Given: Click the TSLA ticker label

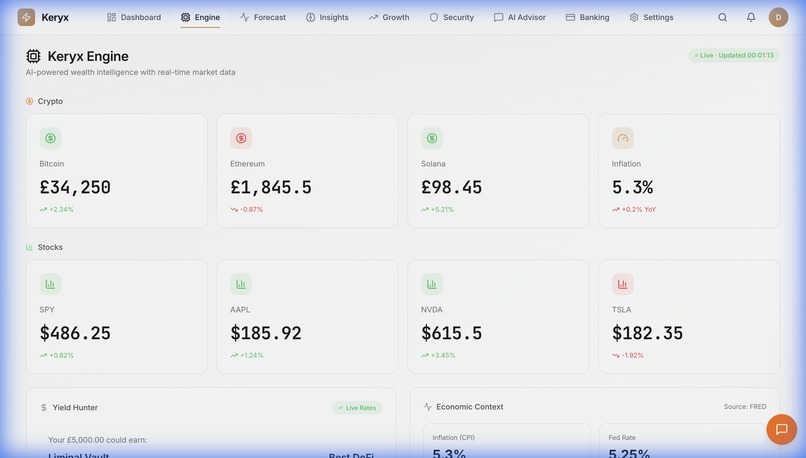Looking at the screenshot, I should tap(621, 310).
